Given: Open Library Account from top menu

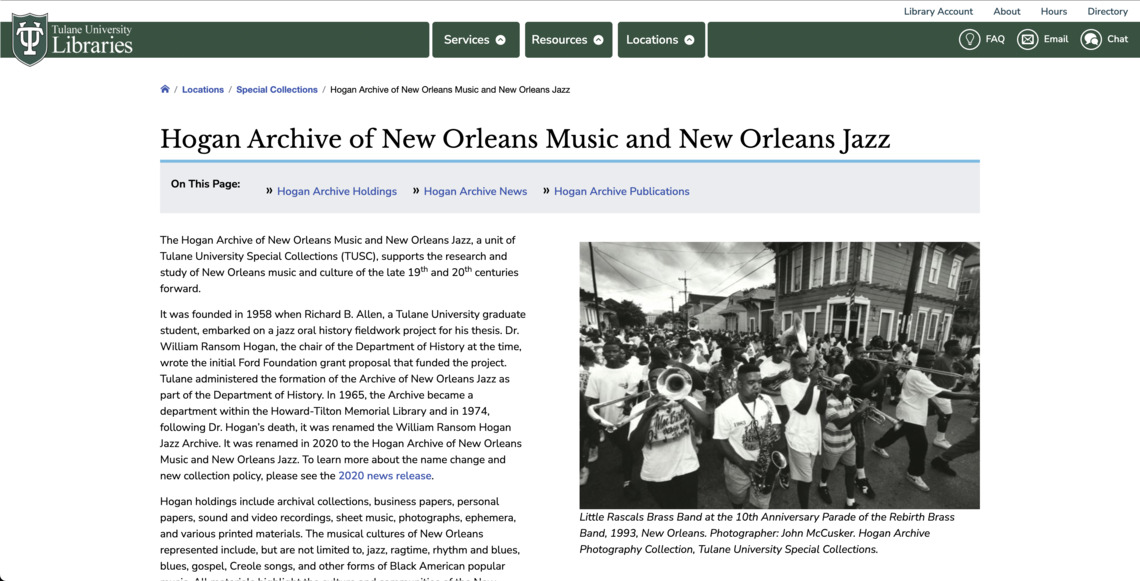Looking at the screenshot, I should (938, 11).
